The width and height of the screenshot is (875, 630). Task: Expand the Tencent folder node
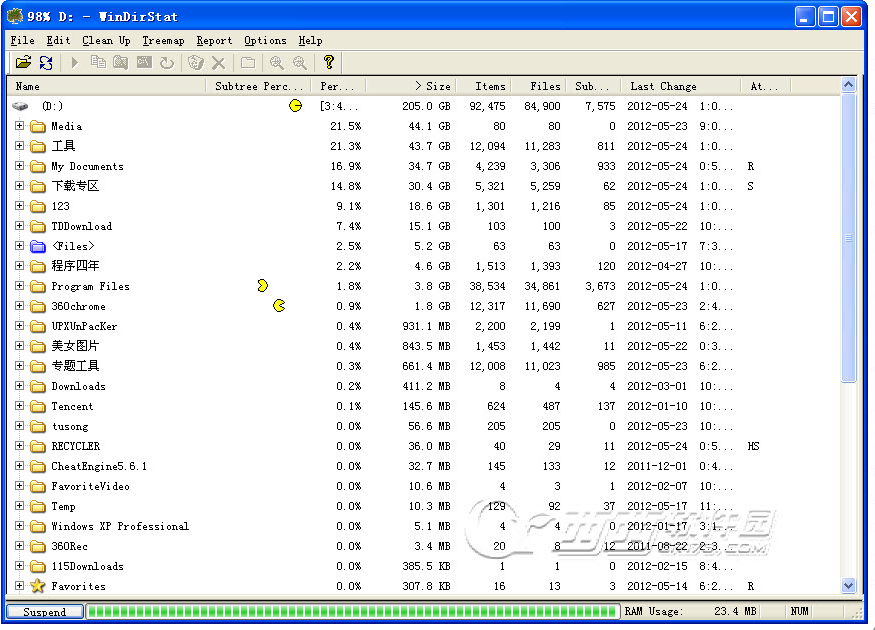(x=20, y=406)
